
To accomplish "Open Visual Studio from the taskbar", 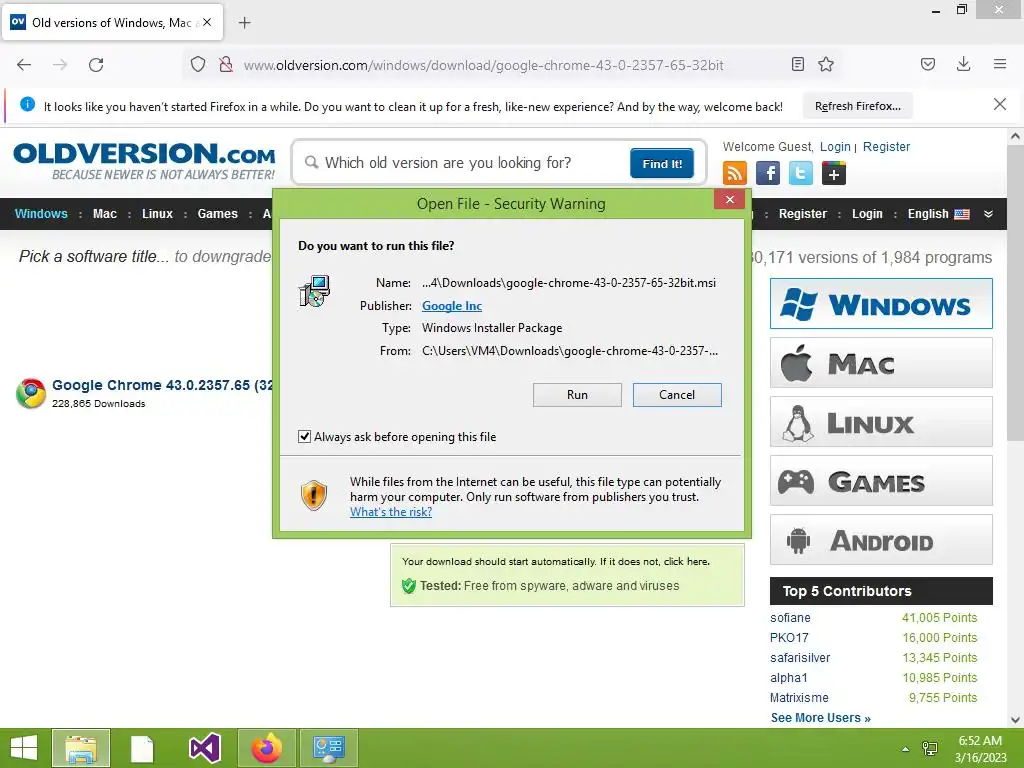I will (204, 748).
